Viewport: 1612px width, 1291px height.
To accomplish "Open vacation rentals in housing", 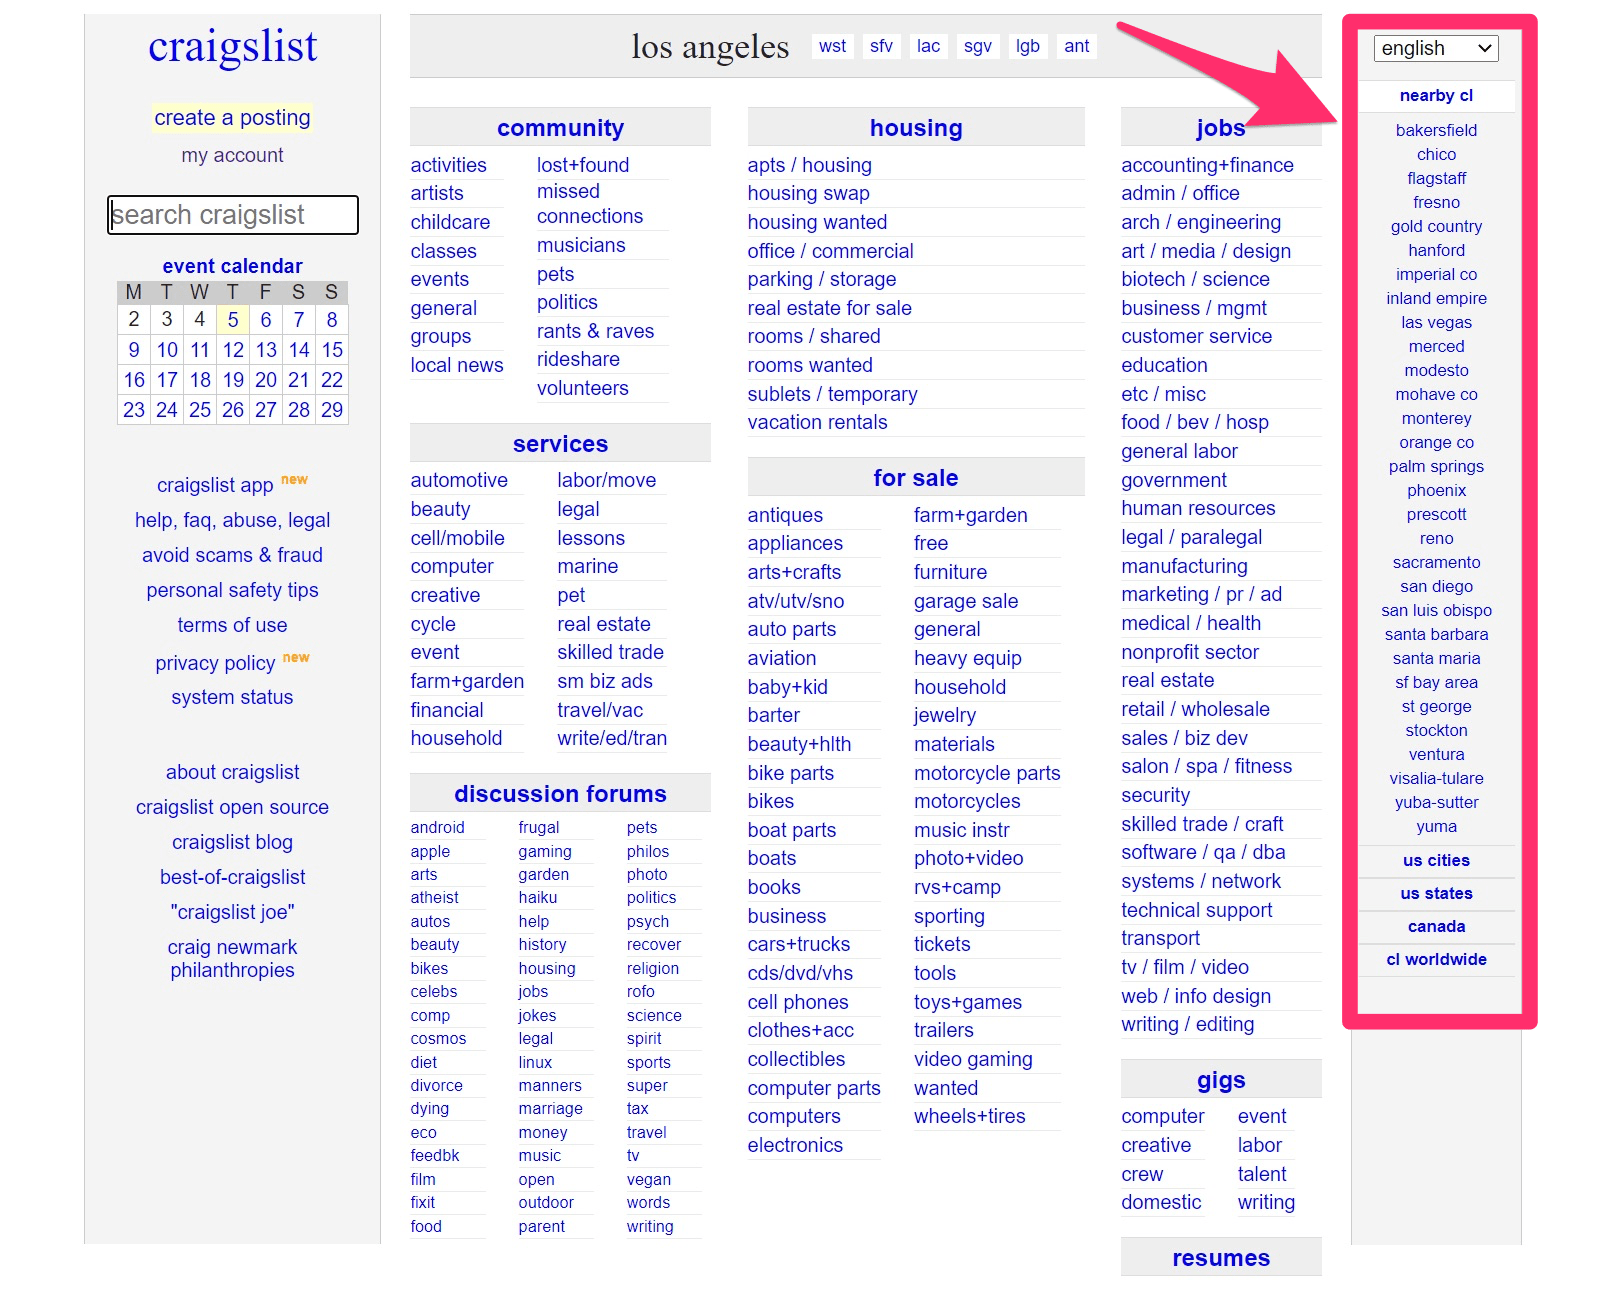I will tap(817, 422).
